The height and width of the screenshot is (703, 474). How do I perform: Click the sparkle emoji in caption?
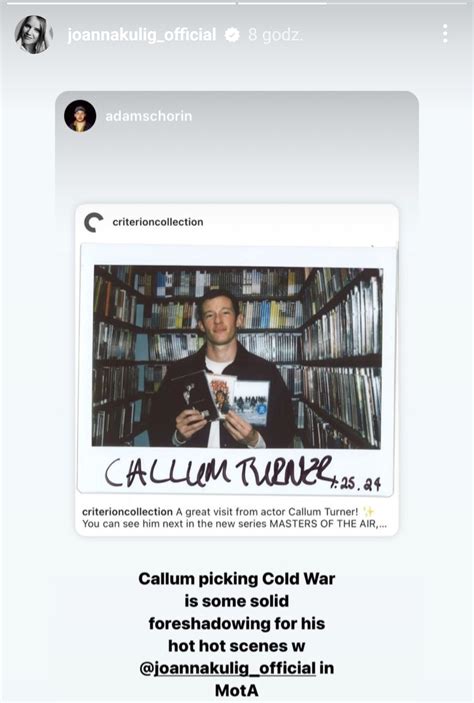click(369, 512)
